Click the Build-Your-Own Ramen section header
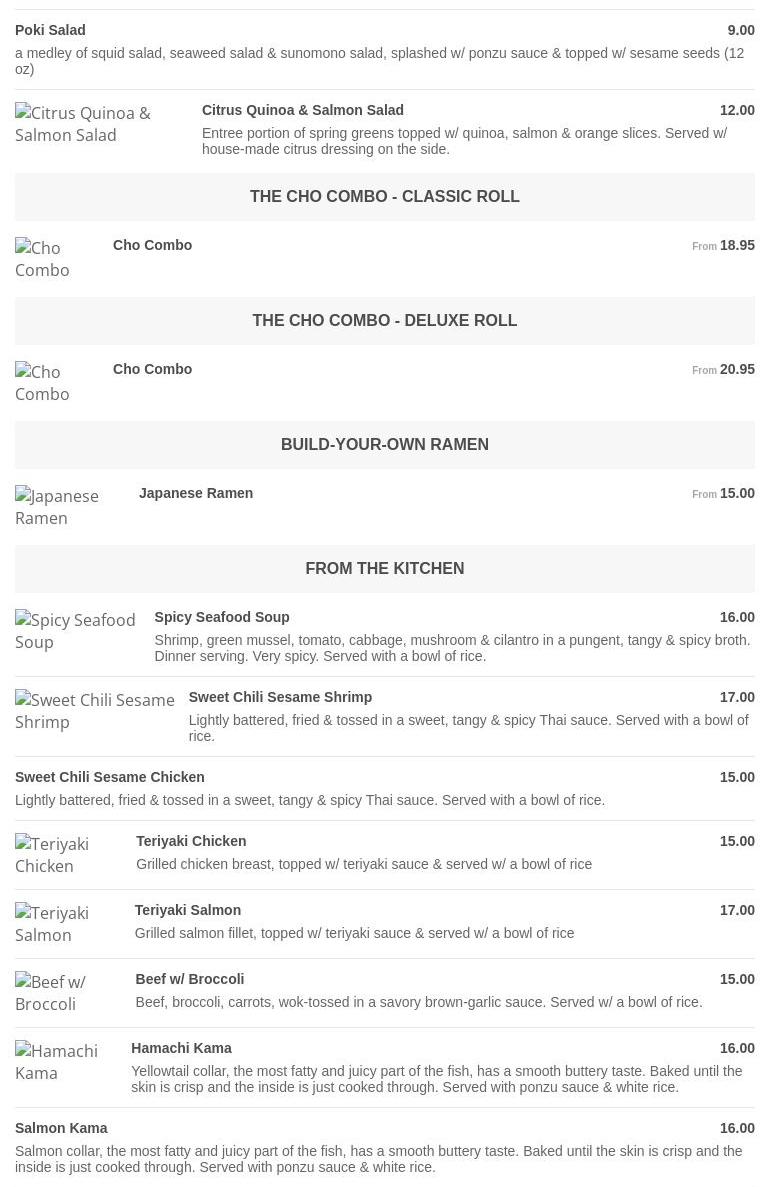Screen dimensions: 770x1187 (x=385, y=444)
